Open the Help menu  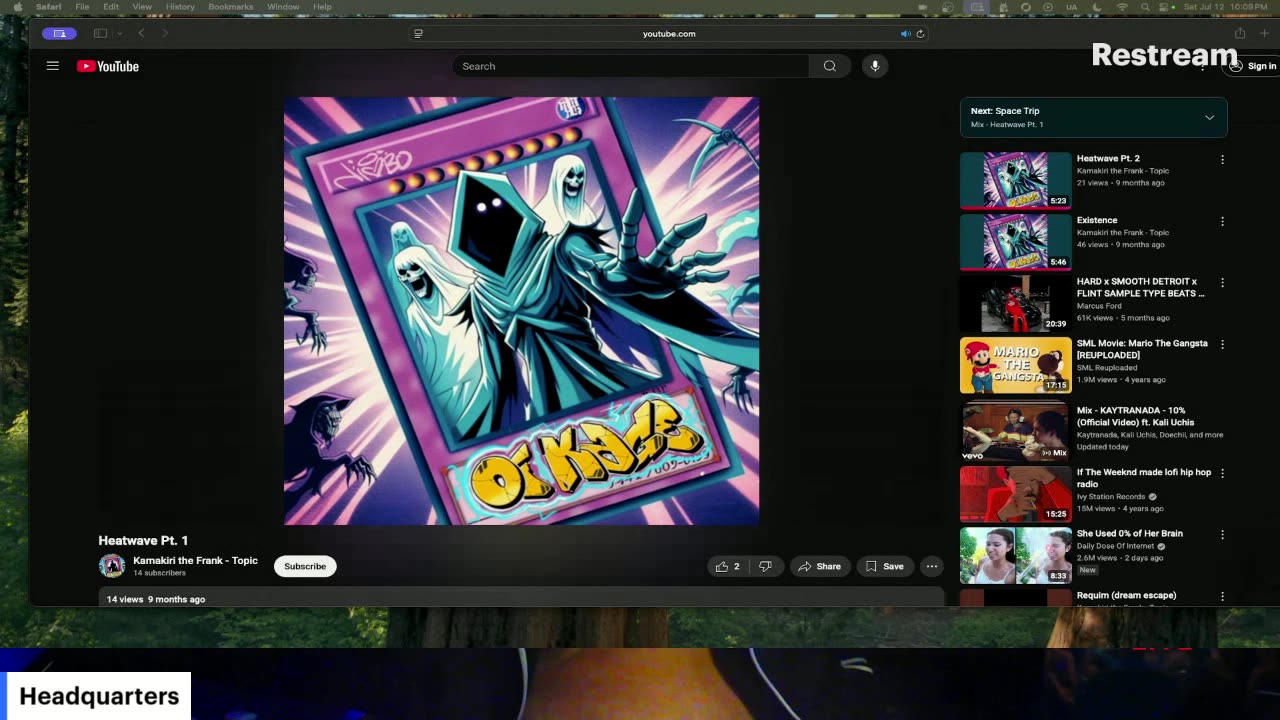[322, 7]
